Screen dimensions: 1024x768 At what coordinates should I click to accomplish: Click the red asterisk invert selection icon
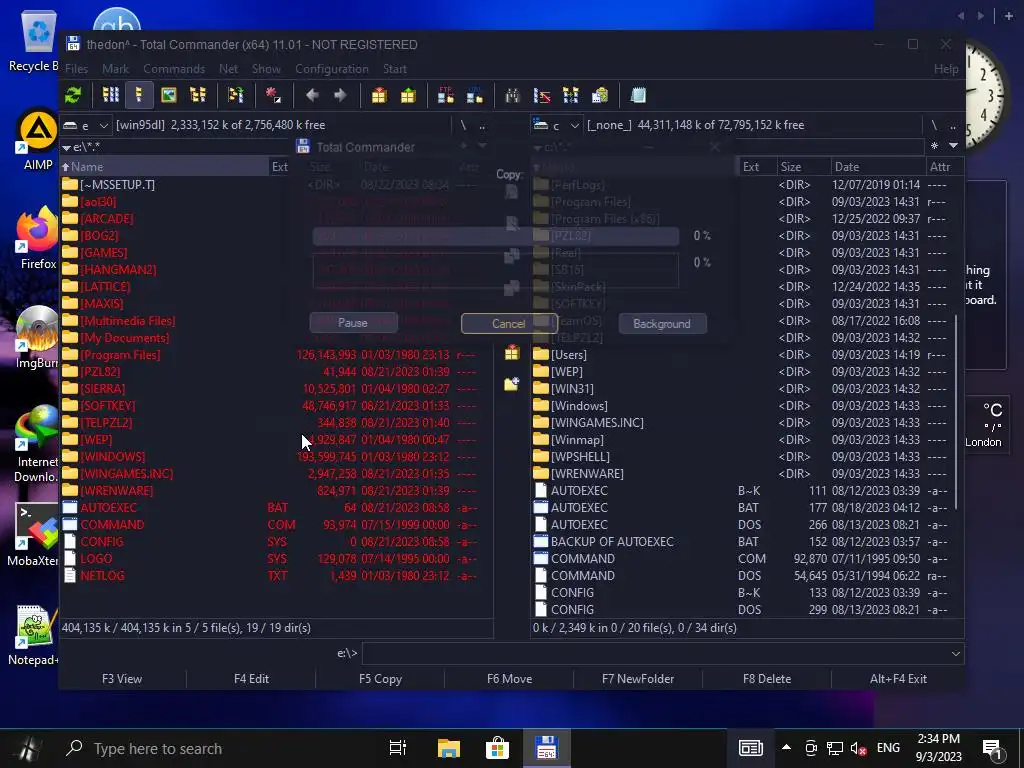pyautogui.click(x=274, y=95)
